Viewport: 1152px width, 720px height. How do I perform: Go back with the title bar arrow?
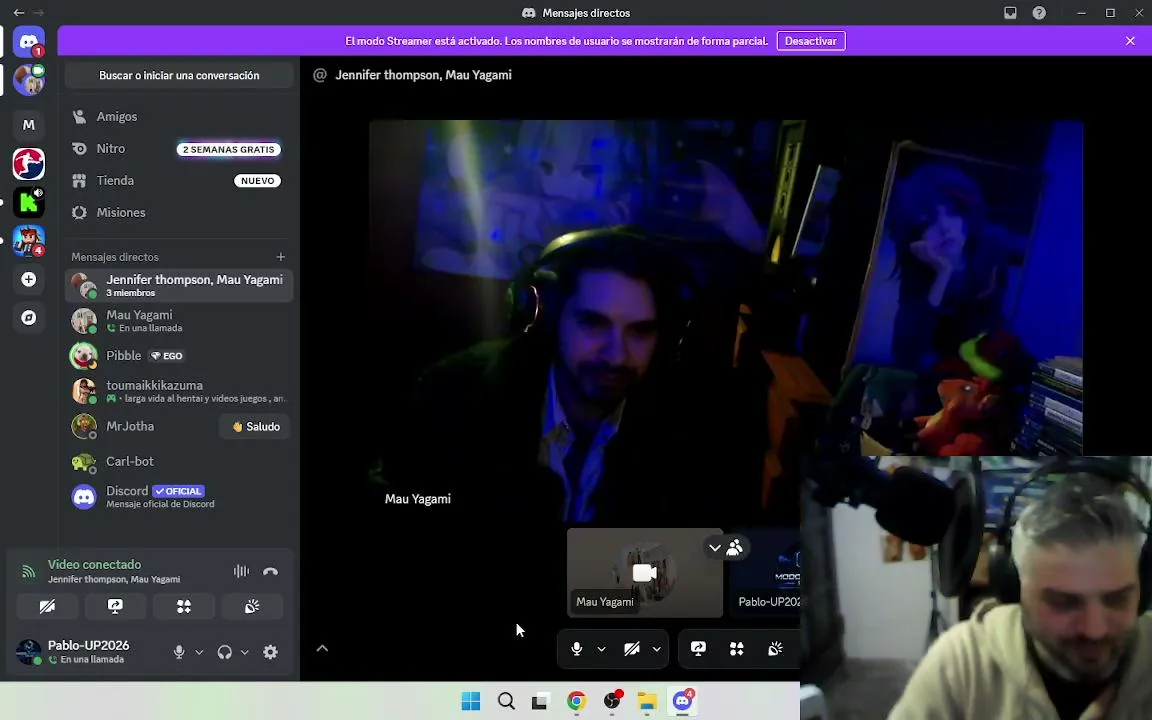tap(19, 12)
